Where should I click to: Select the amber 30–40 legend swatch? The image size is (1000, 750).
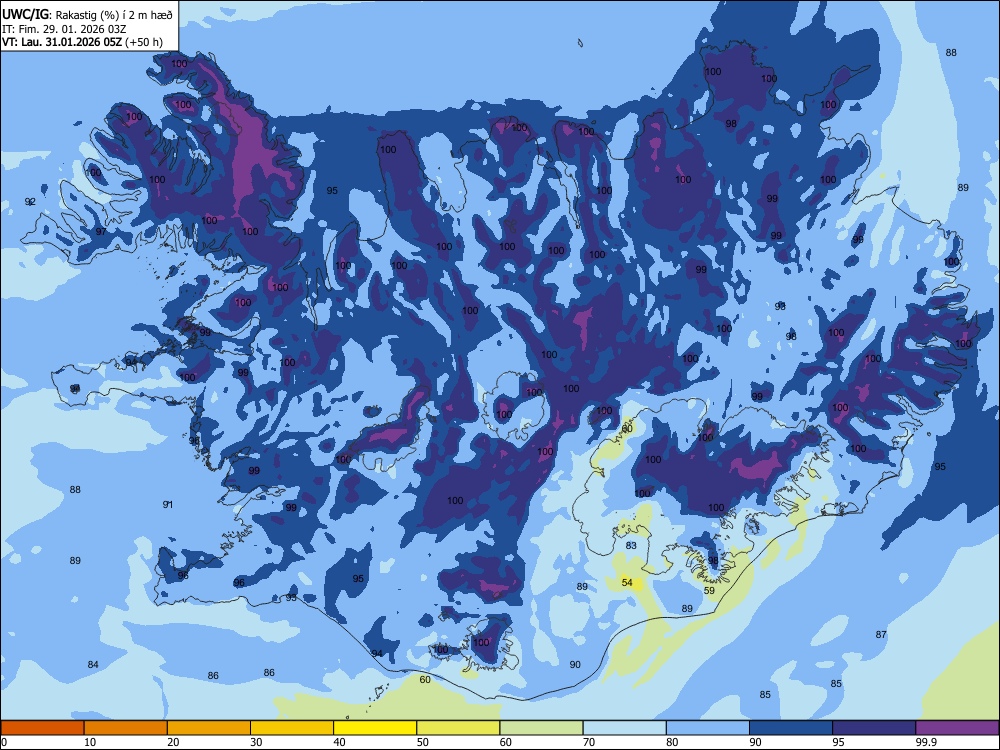pos(292,728)
